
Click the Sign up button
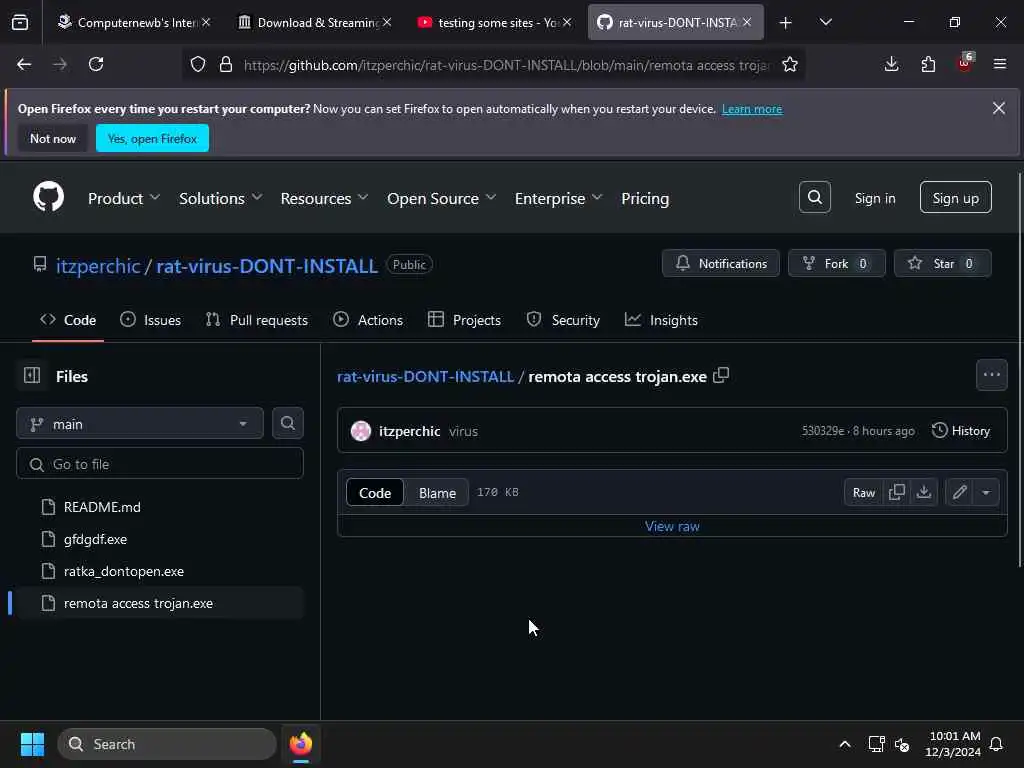[955, 197]
